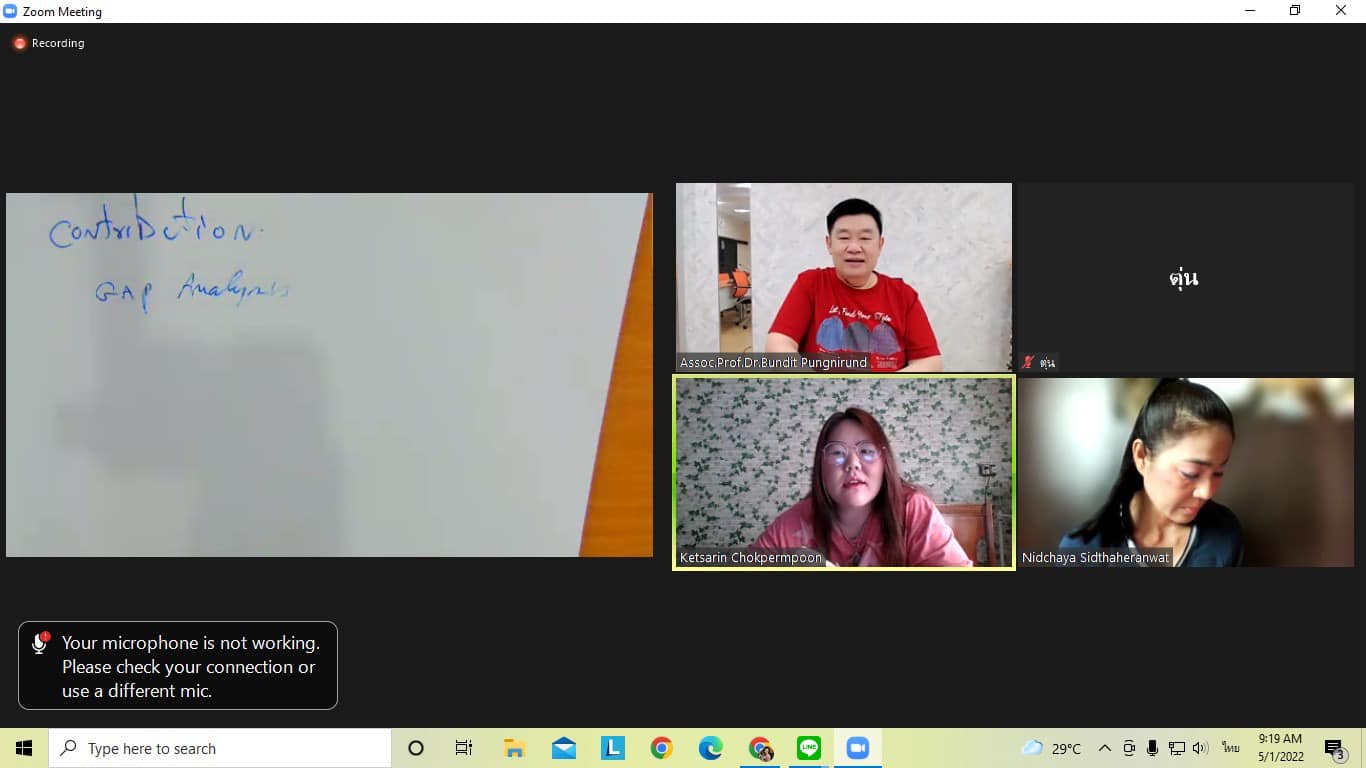Select Ketsarin Chokpermpoon's video tile
Viewport: 1366px width, 768px height.
point(844,472)
